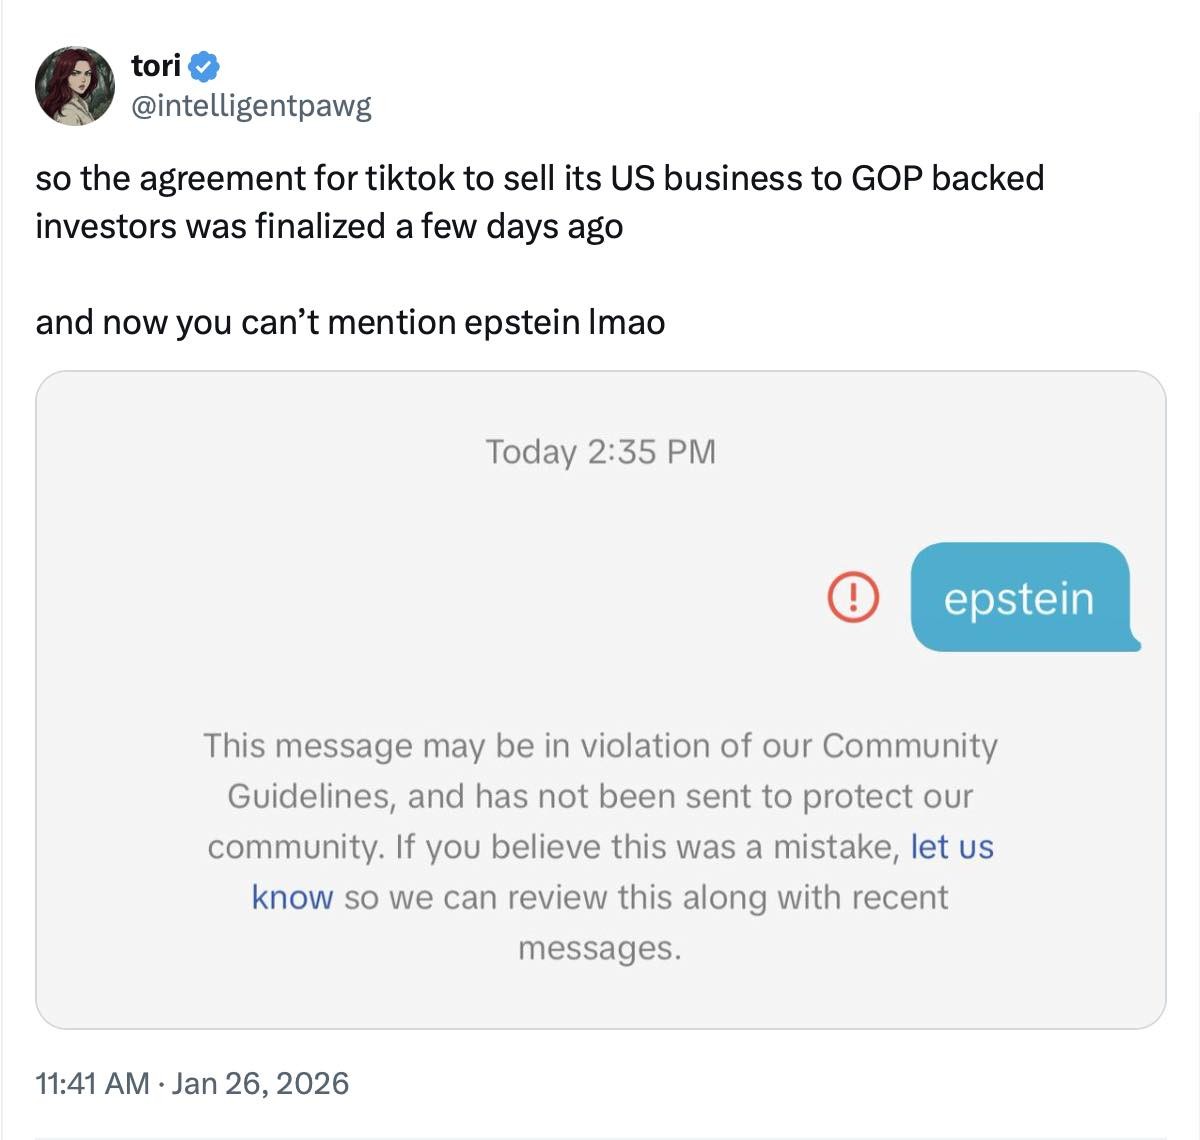The width and height of the screenshot is (1200, 1140).
Task: Visit the @intelligentpawg handle link
Action: tap(251, 105)
